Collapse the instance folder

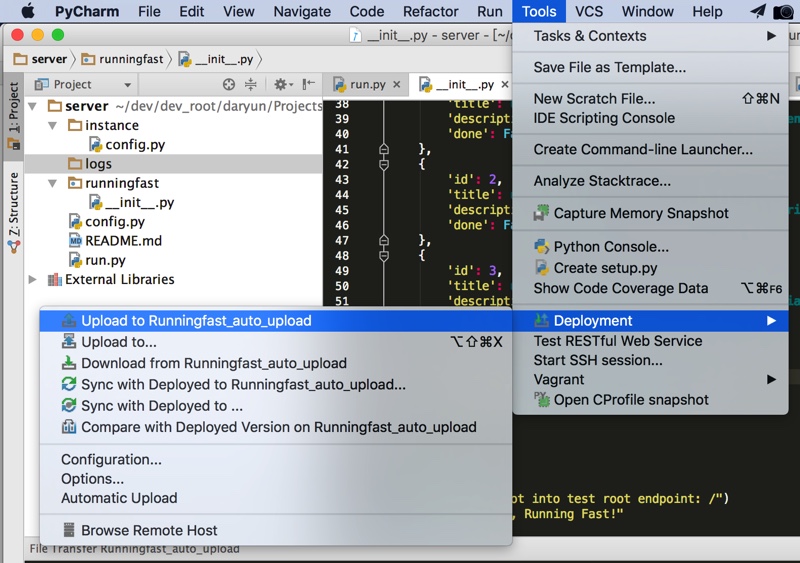[x=53, y=126]
